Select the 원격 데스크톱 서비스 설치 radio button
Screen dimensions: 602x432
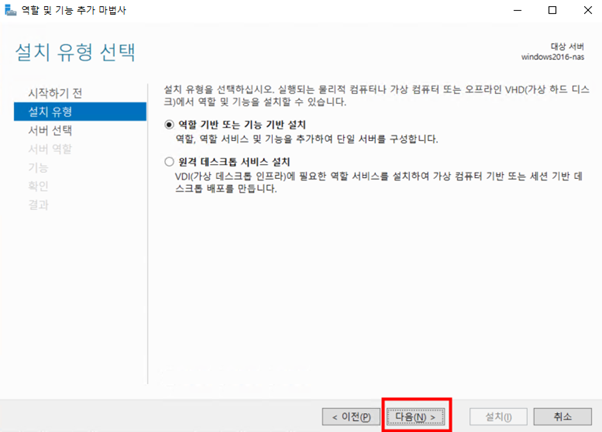[x=169, y=162]
